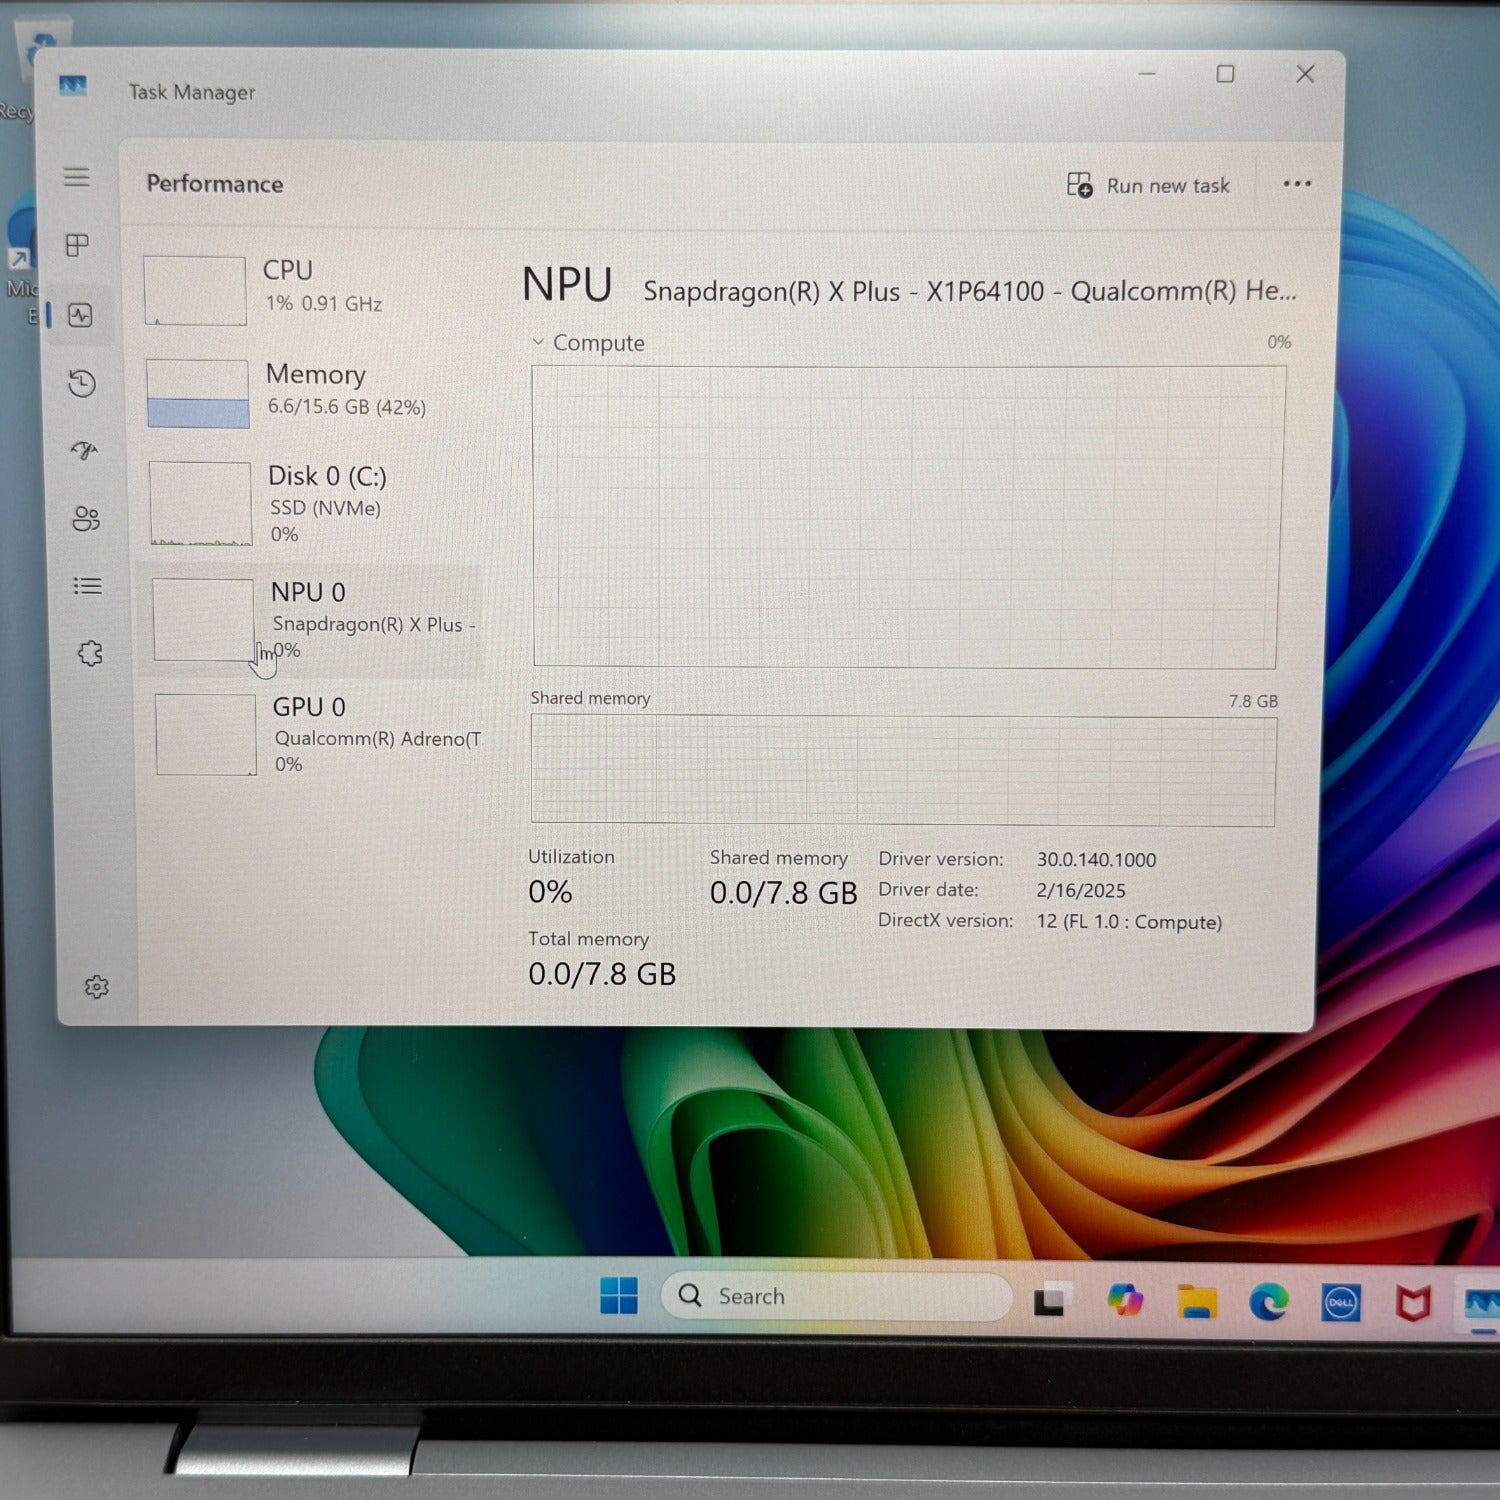Click driver date value 2/16/2025
The image size is (1500, 1500).
point(1081,891)
